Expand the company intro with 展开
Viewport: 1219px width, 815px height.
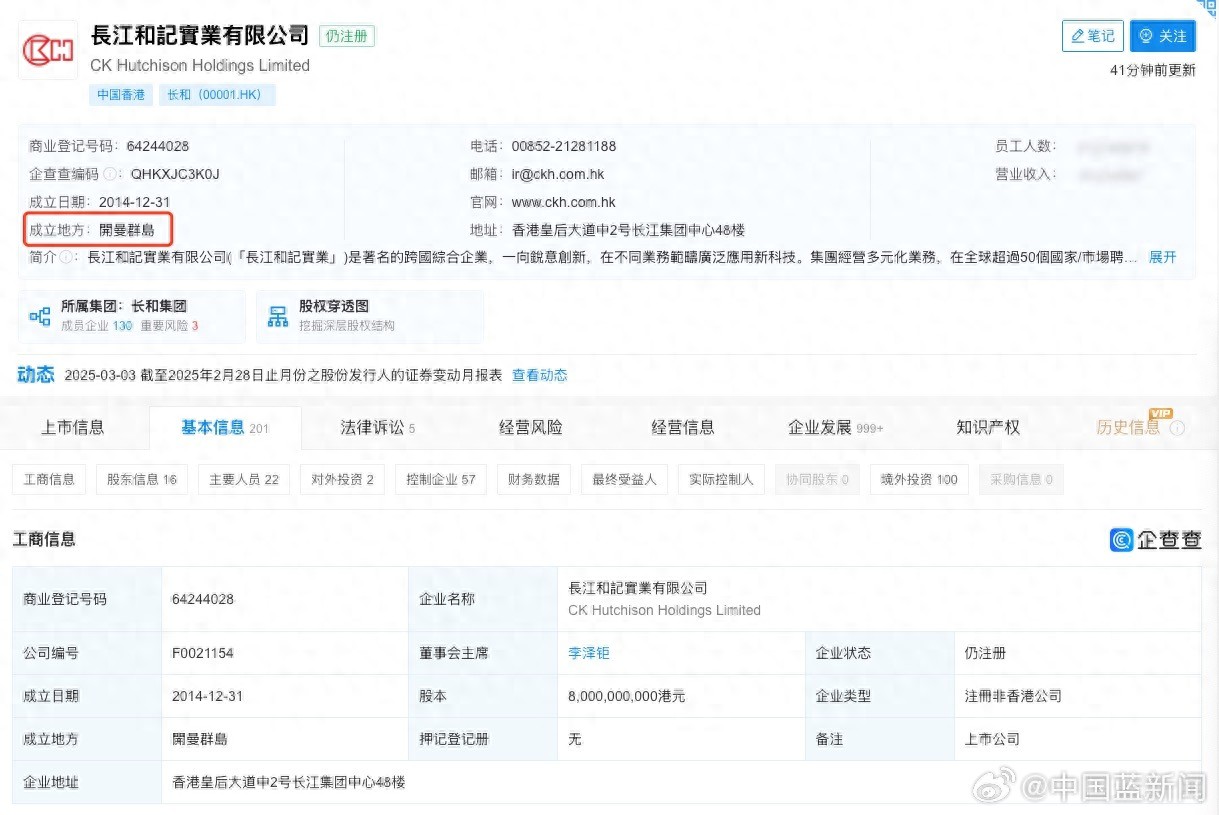(1162, 257)
